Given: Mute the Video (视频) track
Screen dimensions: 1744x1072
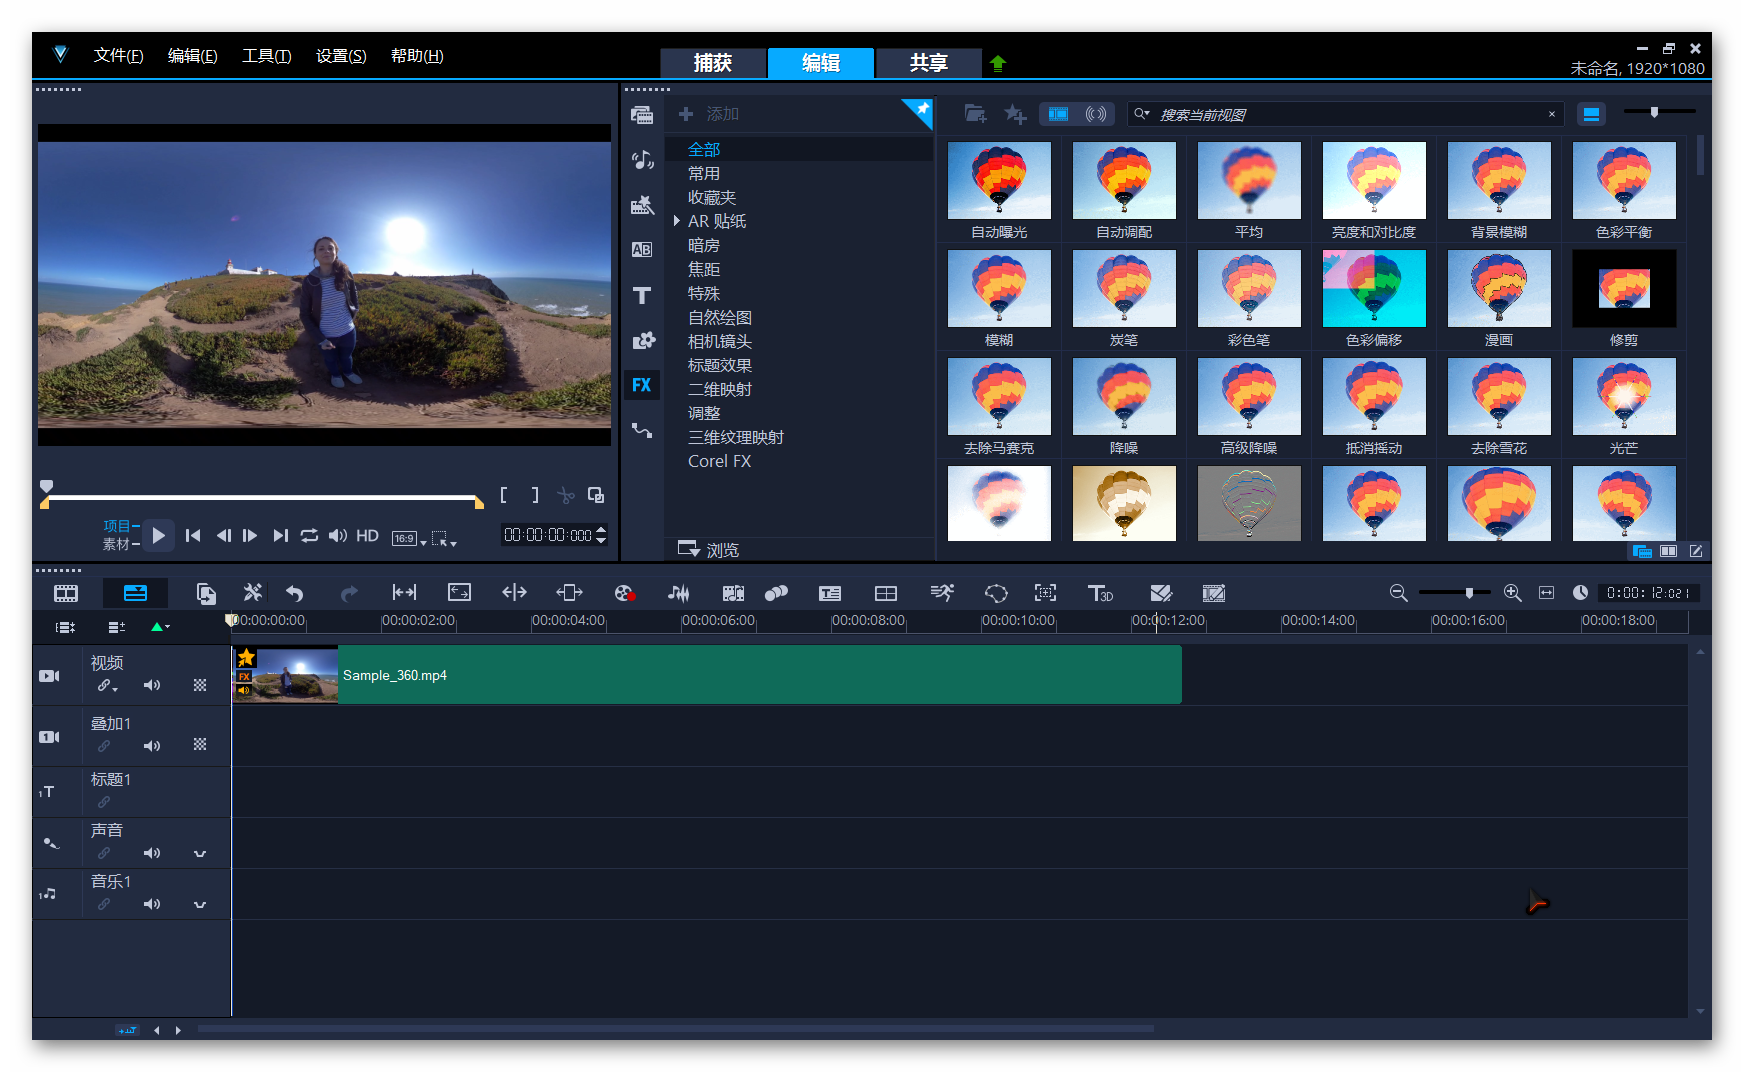Looking at the screenshot, I should (152, 686).
